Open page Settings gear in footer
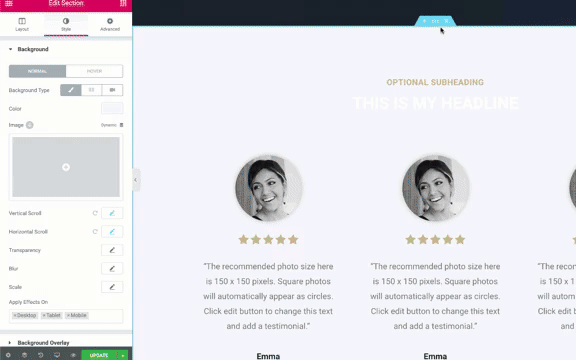The width and height of the screenshot is (576, 360). 8,355
